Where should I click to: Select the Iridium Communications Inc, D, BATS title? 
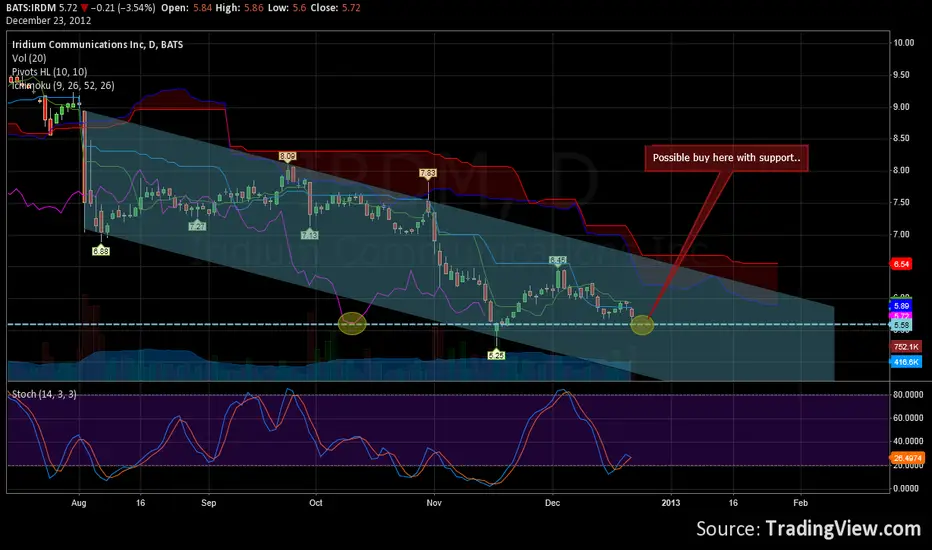point(97,45)
